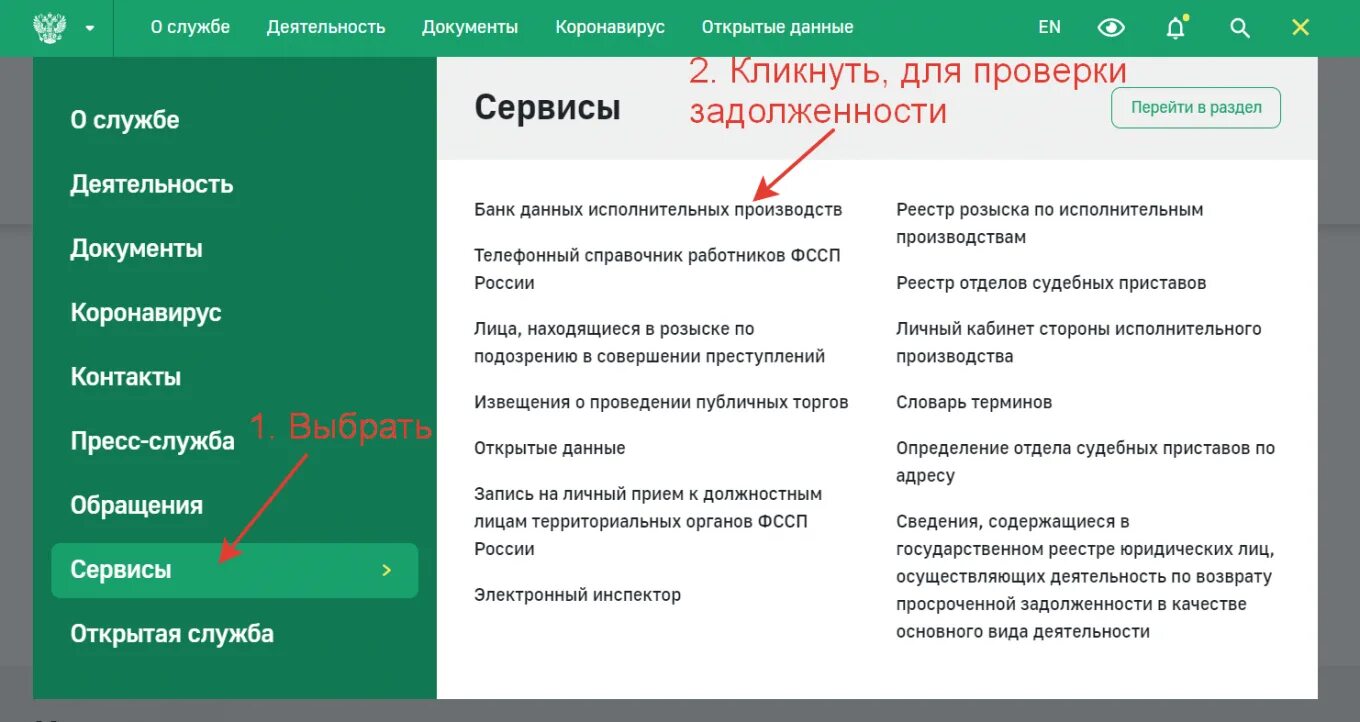Close the menu with the yellow X icon

tap(1300, 28)
